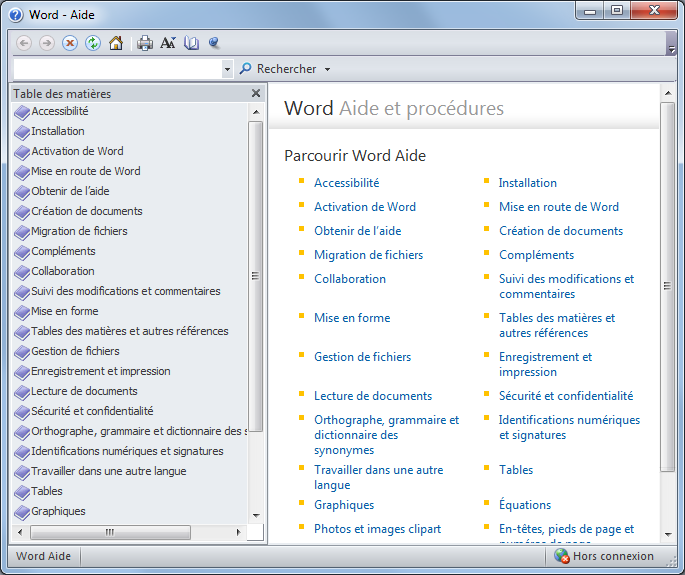Expand Gestion de fichiers in contents
The width and height of the screenshot is (685, 575).
[x=22, y=353]
